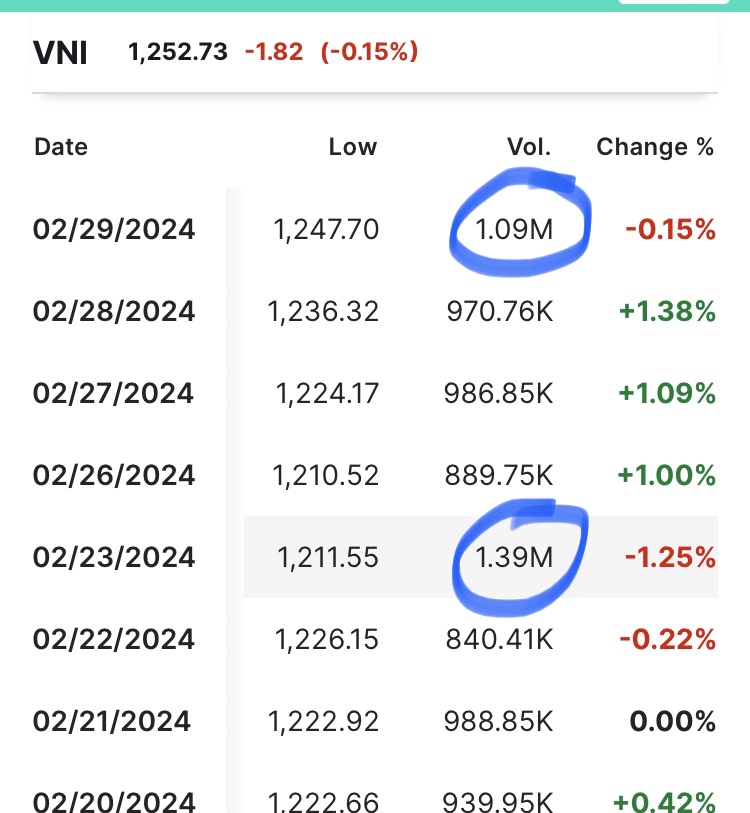Click the Vol. column header

528,147
